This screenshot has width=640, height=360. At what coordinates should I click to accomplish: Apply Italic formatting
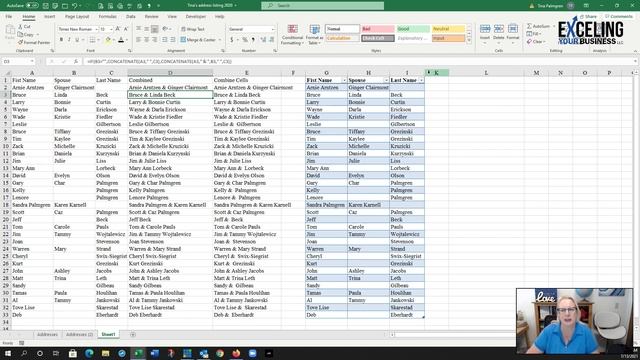click(69, 40)
